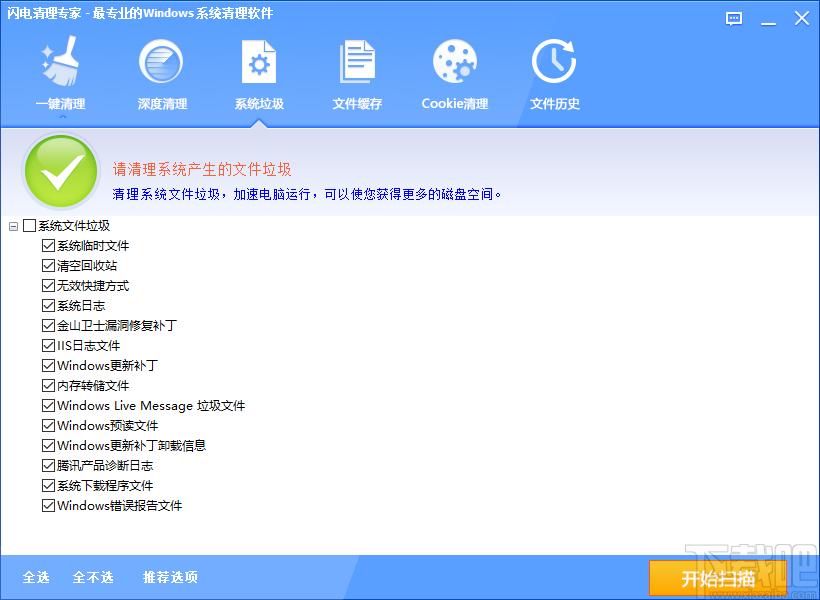Select the Windows错误报告文件 row text
This screenshot has width=820, height=600.
(120, 505)
